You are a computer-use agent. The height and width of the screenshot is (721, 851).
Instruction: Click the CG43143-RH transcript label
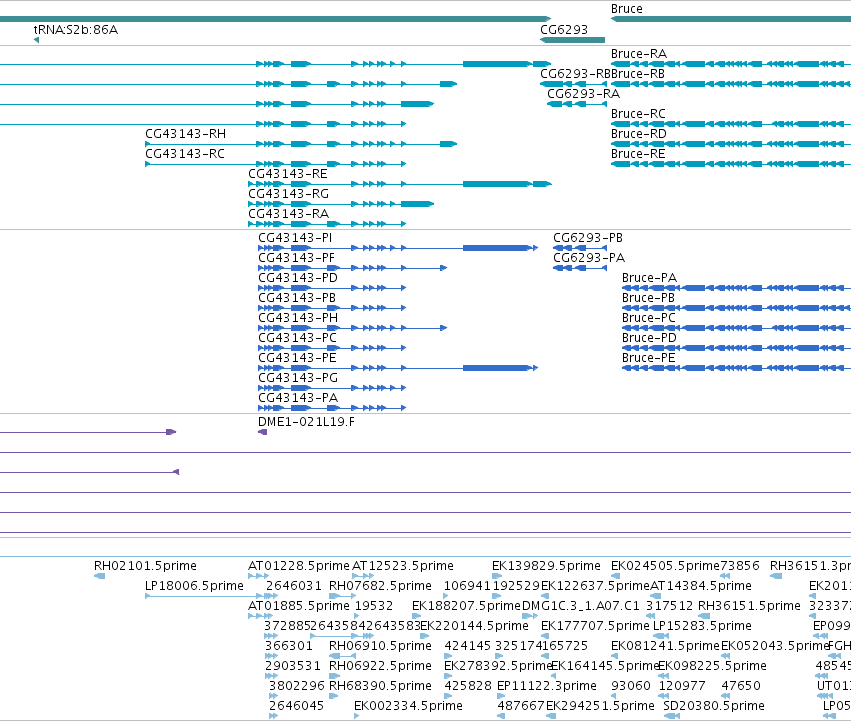coord(186,134)
